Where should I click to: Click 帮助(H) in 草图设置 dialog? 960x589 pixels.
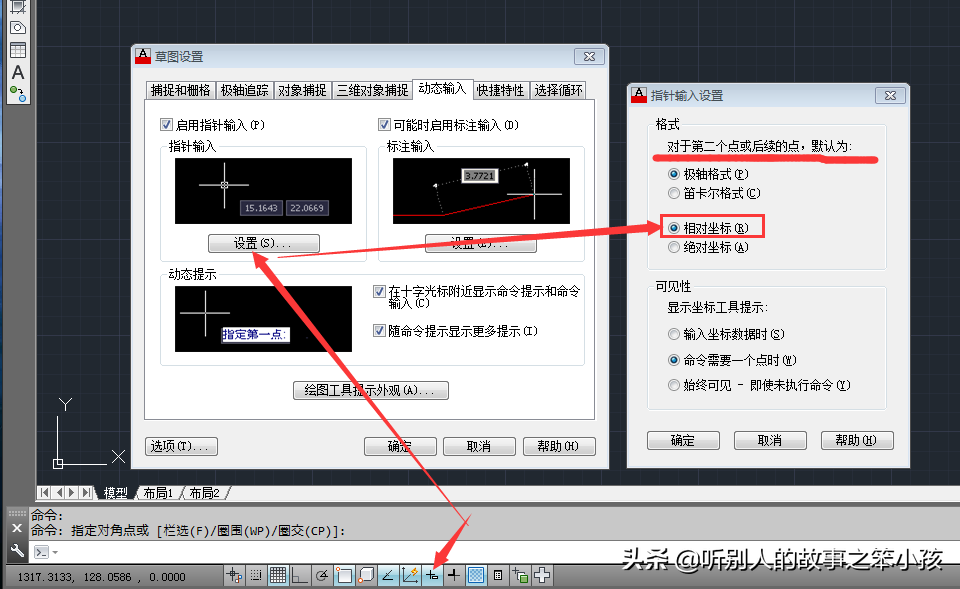(x=559, y=446)
